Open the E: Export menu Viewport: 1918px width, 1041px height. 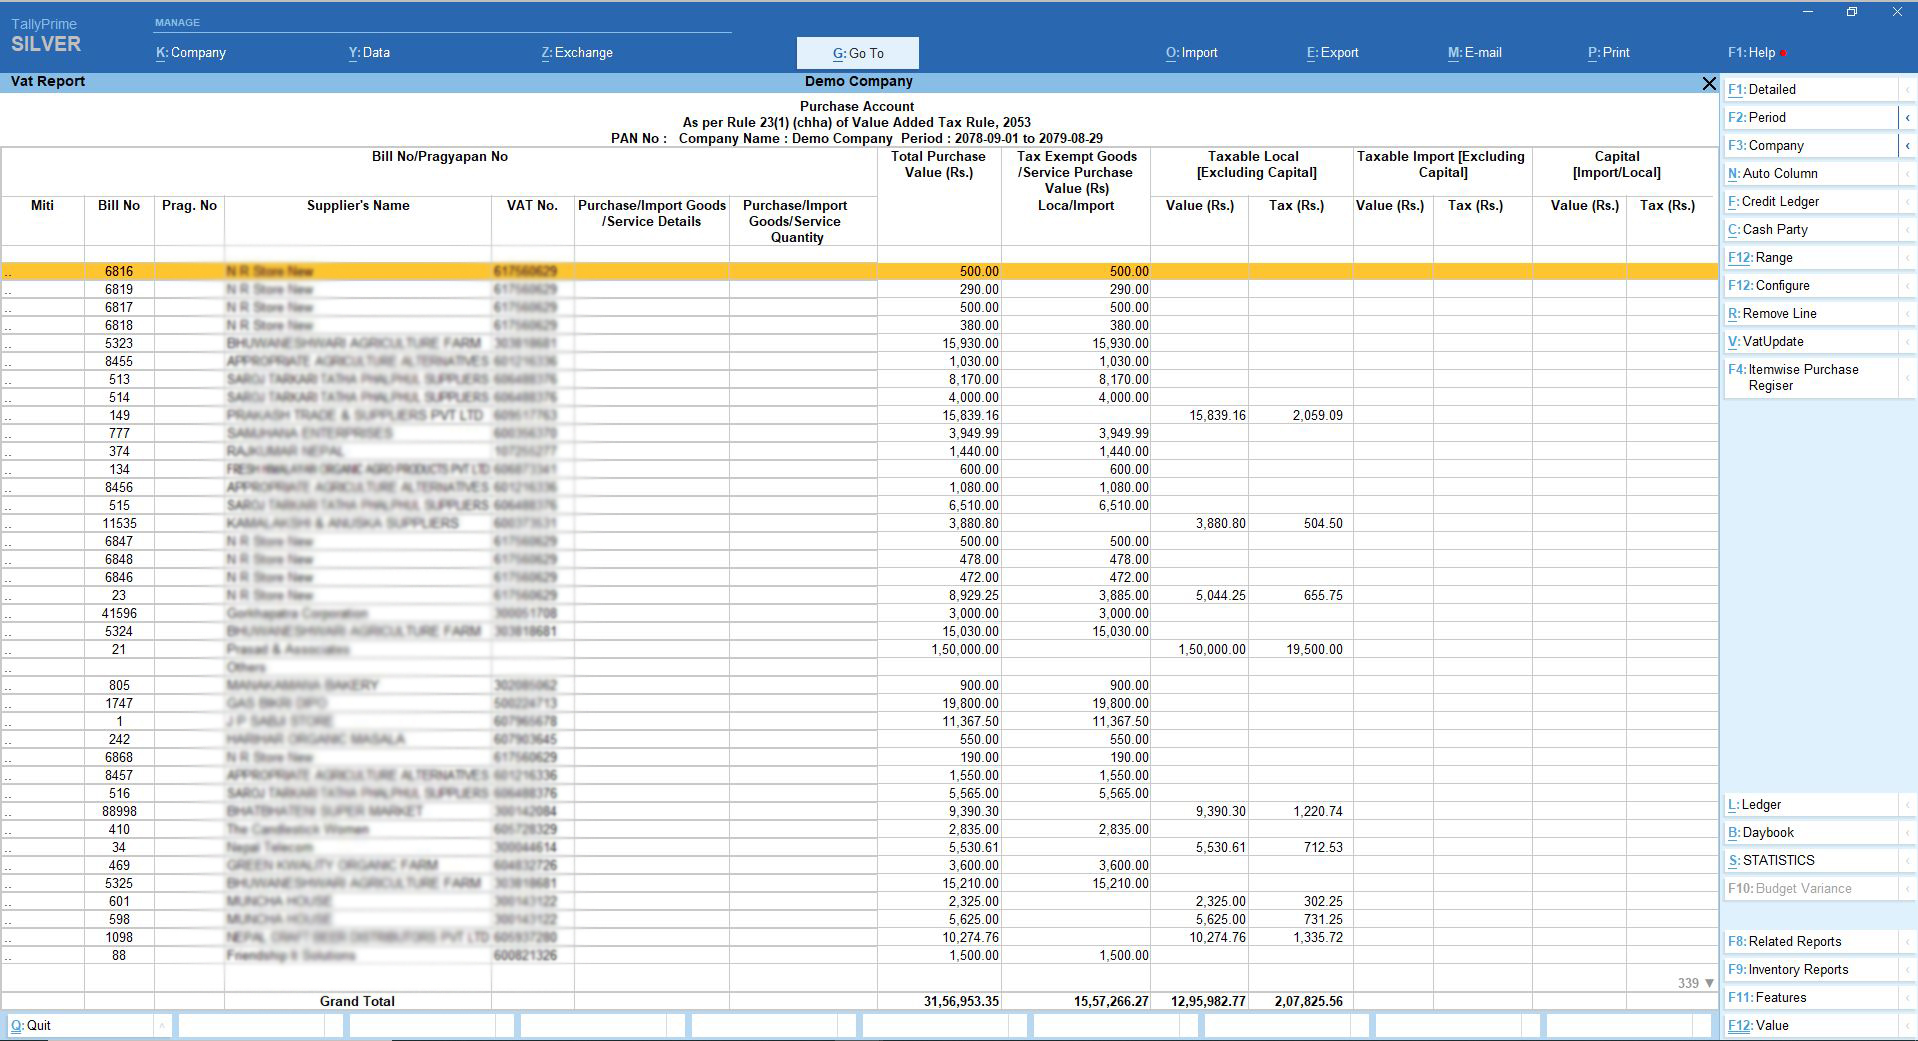click(x=1332, y=53)
